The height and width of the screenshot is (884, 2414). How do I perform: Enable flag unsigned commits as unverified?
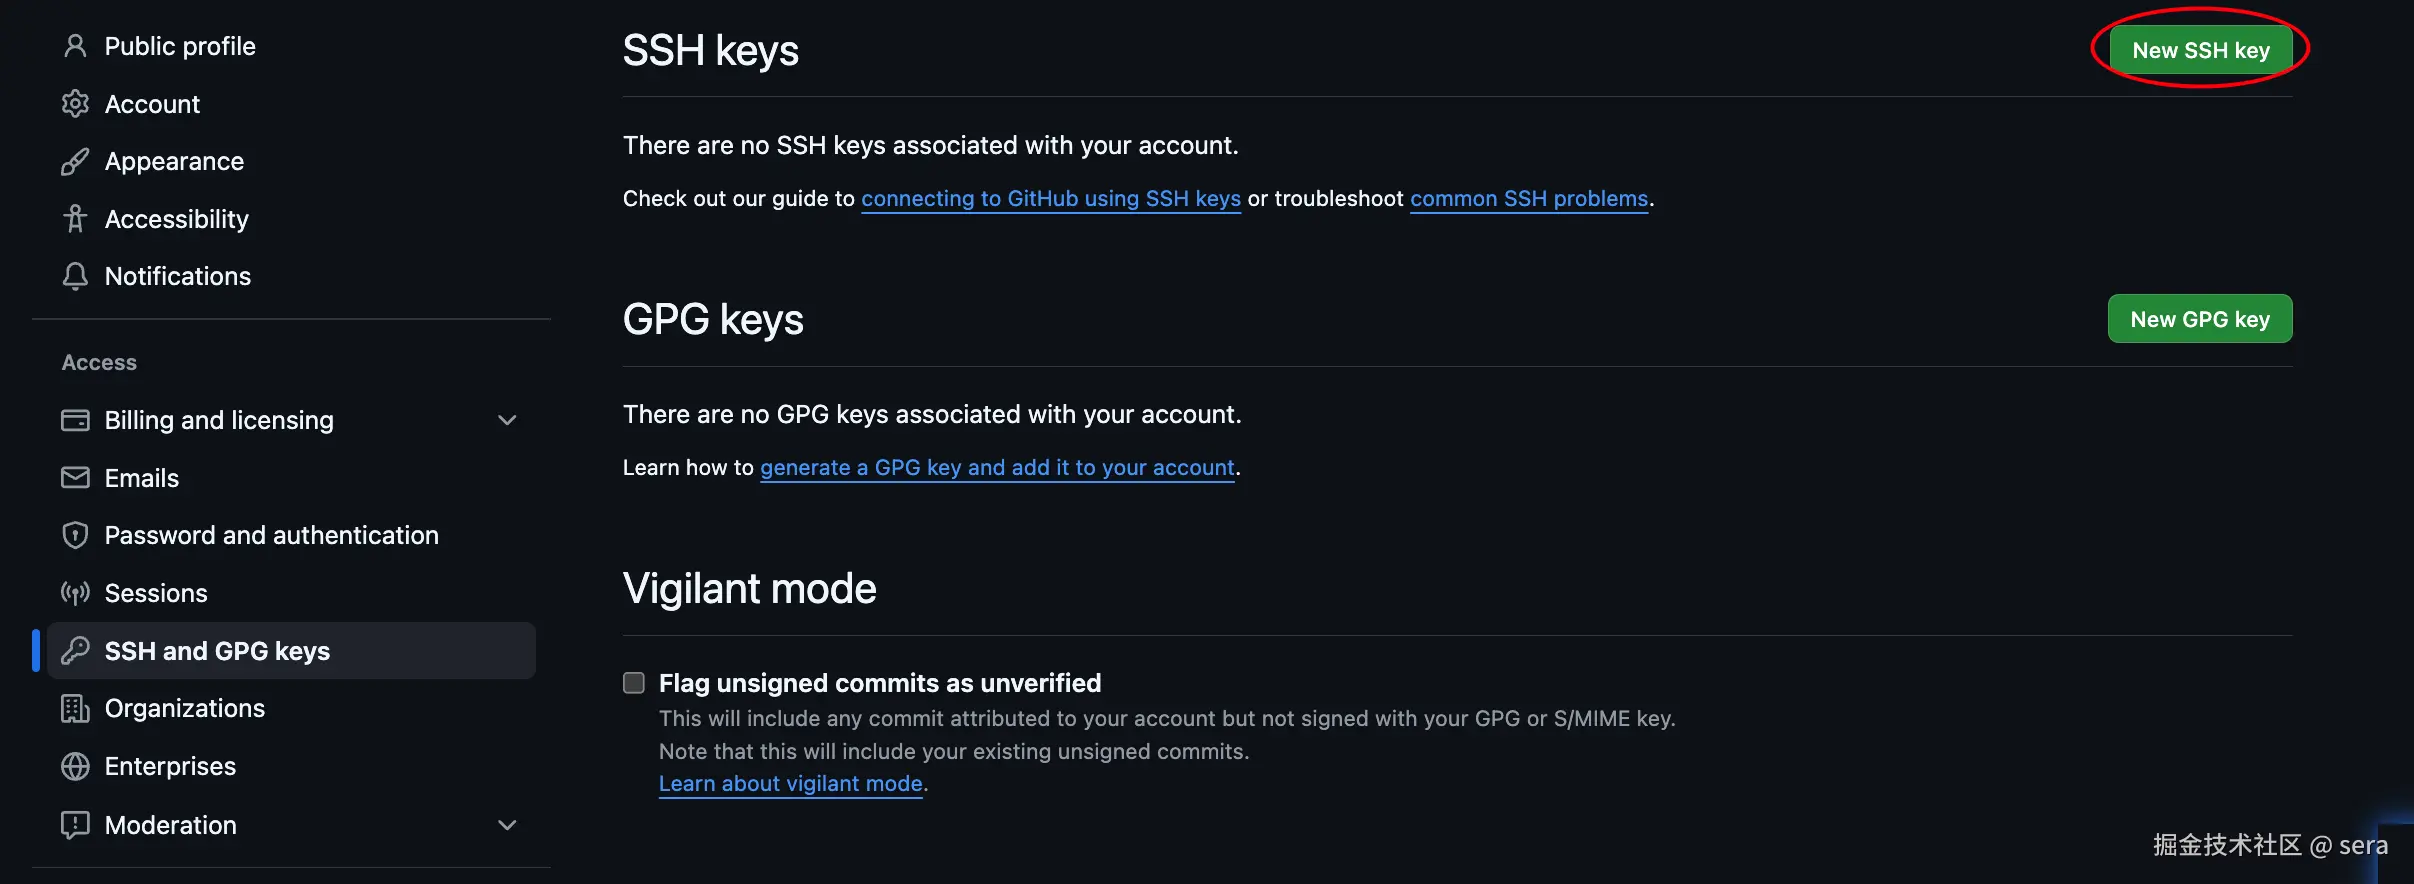coord(634,682)
